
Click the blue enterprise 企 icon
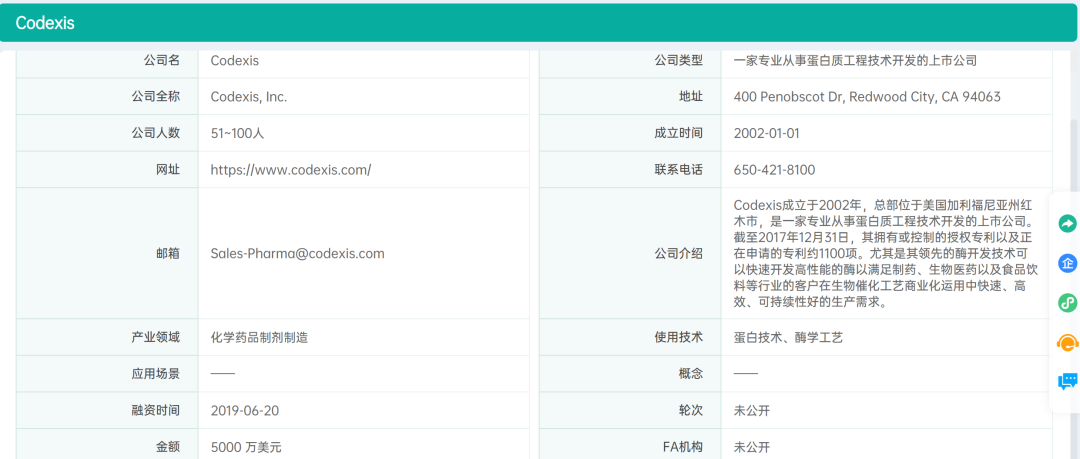[1067, 263]
